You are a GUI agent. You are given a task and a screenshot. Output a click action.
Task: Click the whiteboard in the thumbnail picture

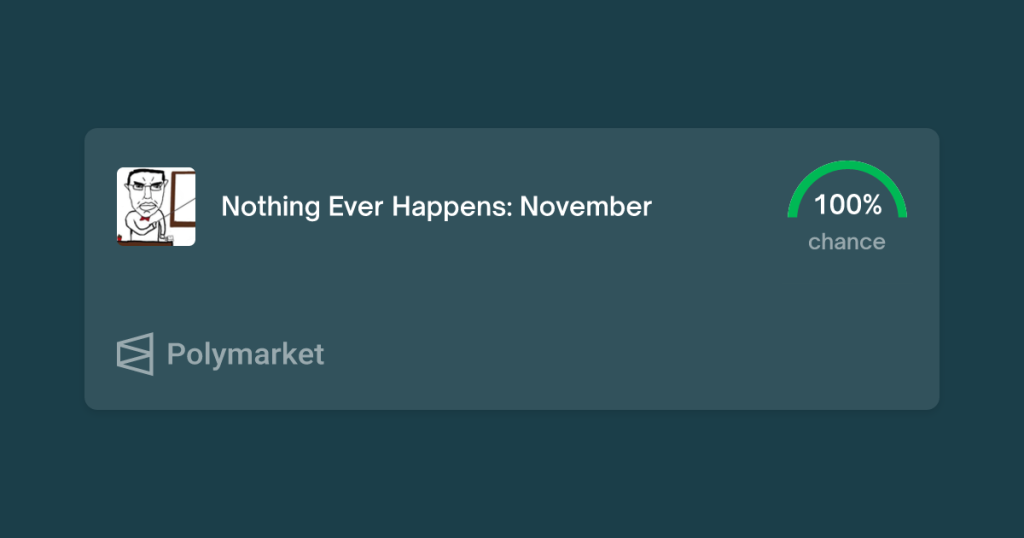click(183, 198)
